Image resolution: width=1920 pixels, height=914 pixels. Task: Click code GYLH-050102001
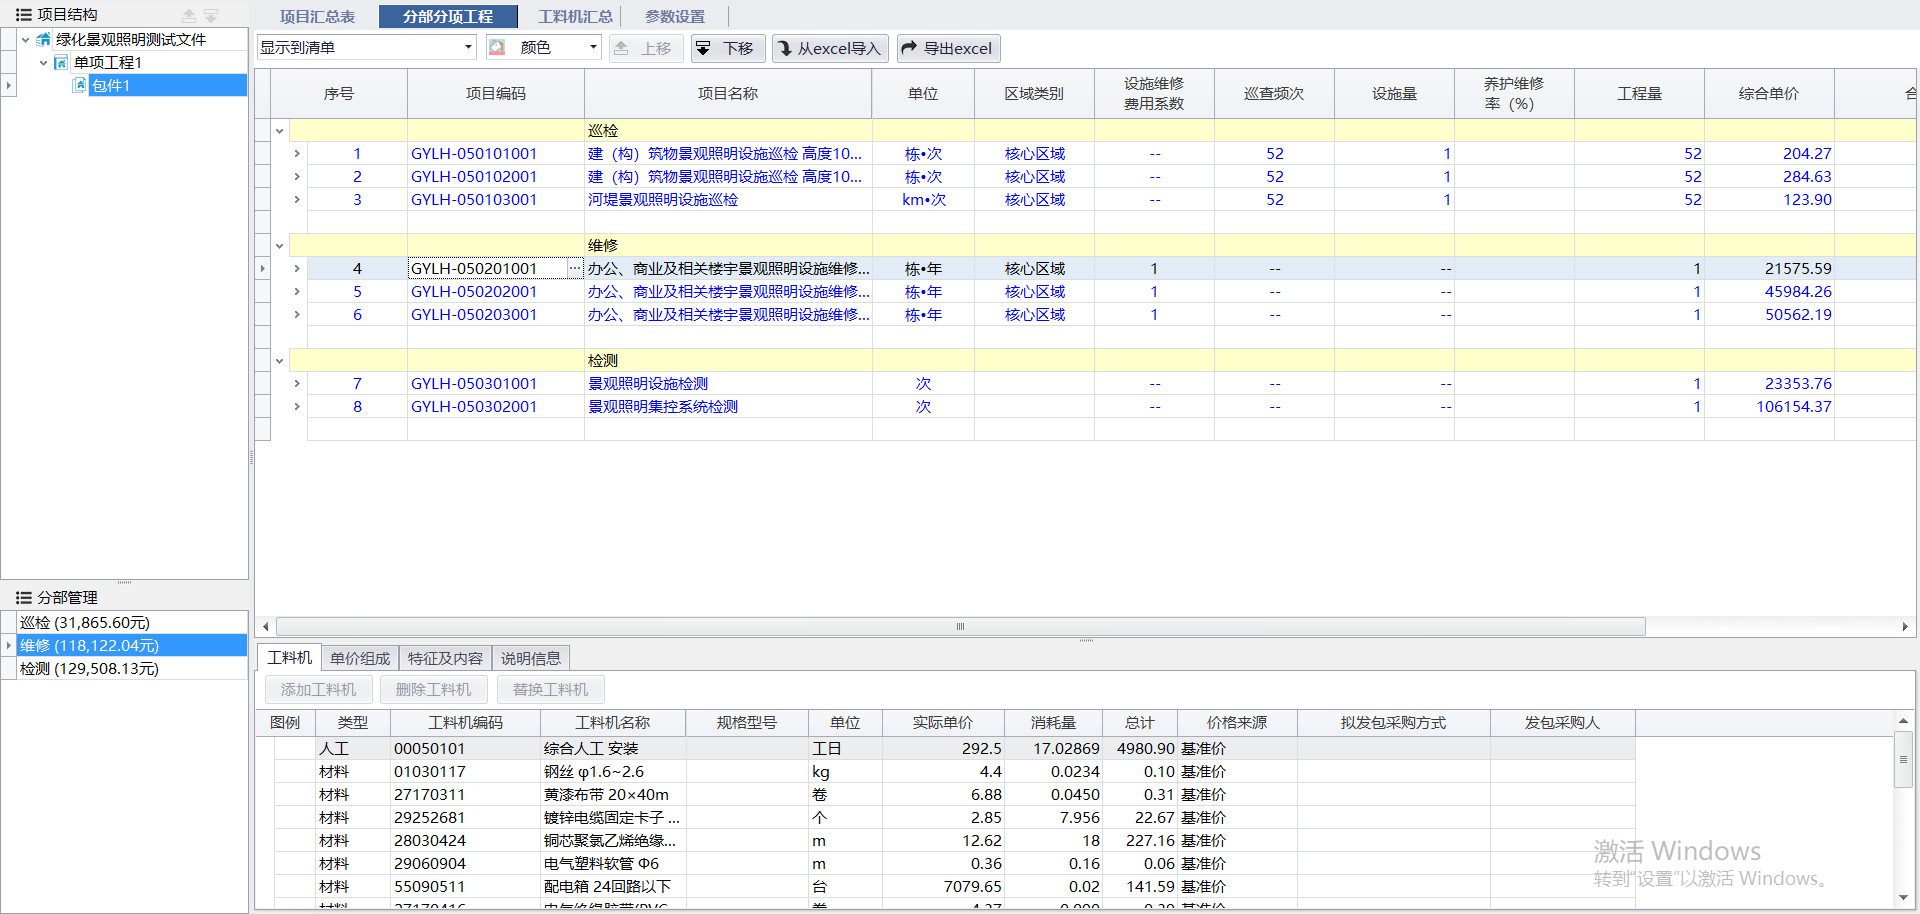pyautogui.click(x=474, y=177)
